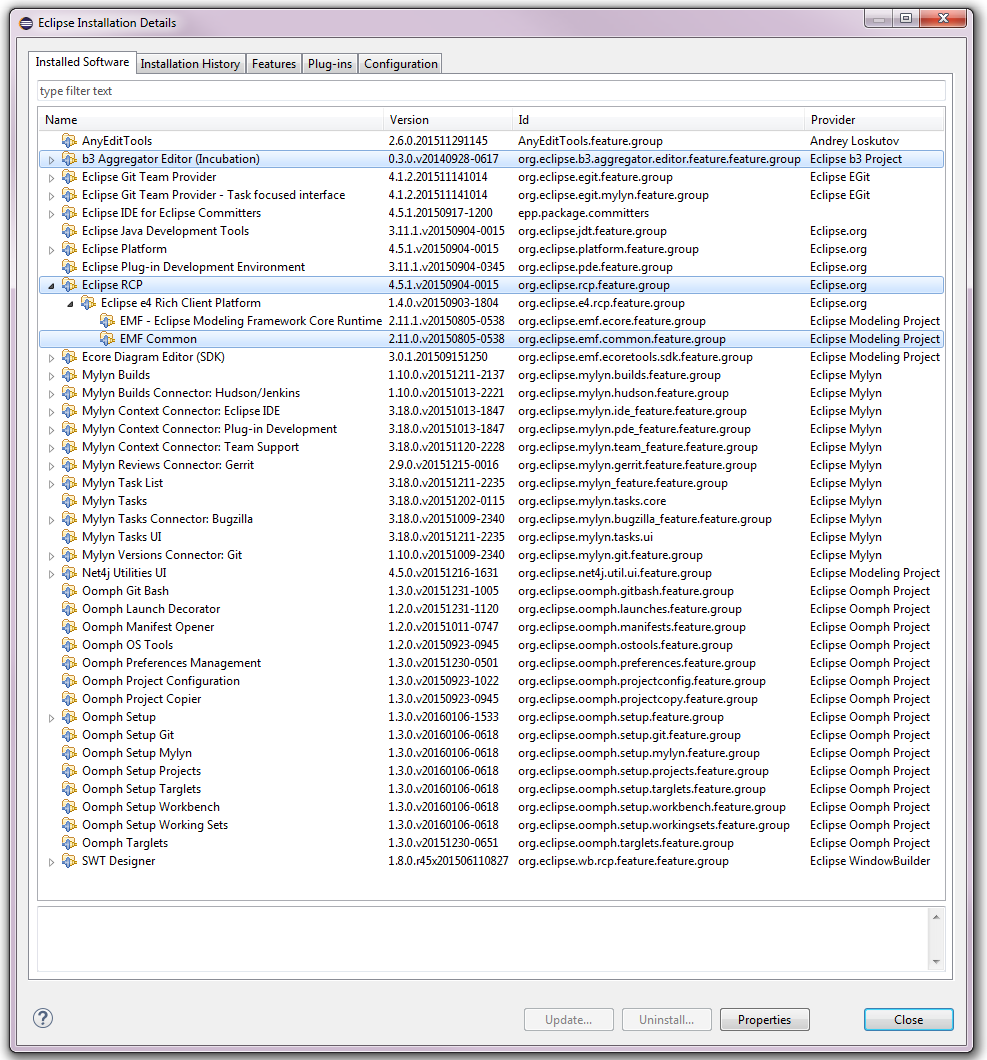
Task: Select the Installed Software tab
Action: pos(82,62)
